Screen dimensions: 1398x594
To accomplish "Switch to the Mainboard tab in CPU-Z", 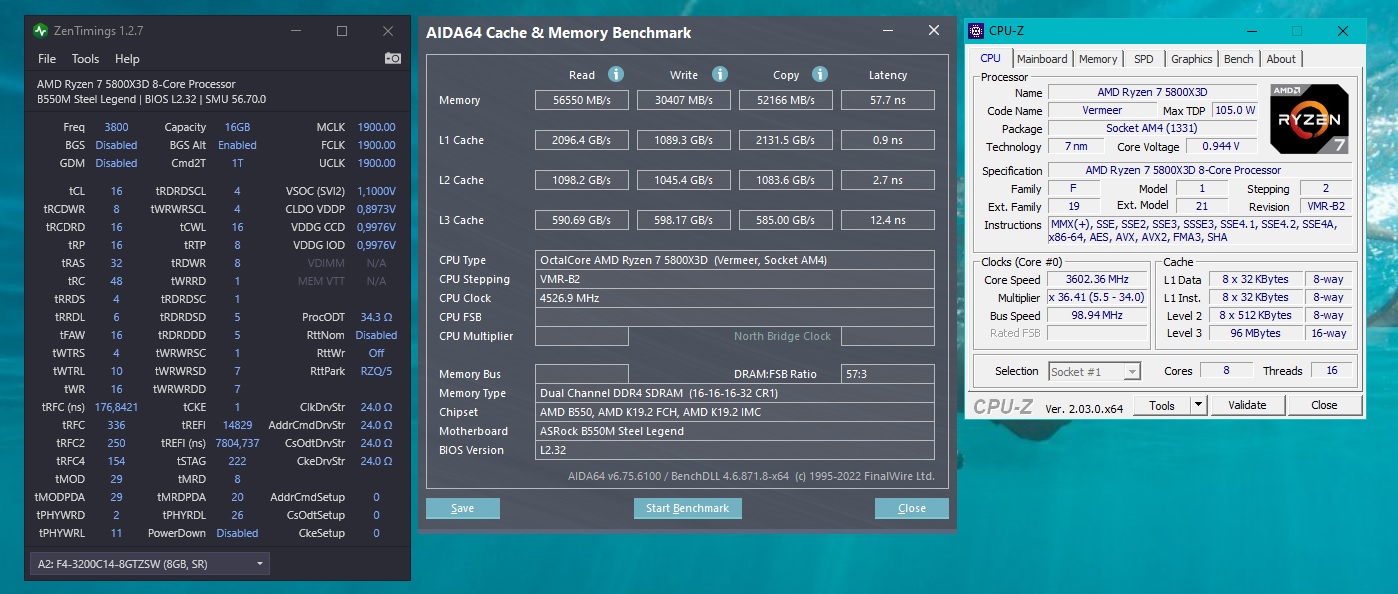I will click(1042, 59).
